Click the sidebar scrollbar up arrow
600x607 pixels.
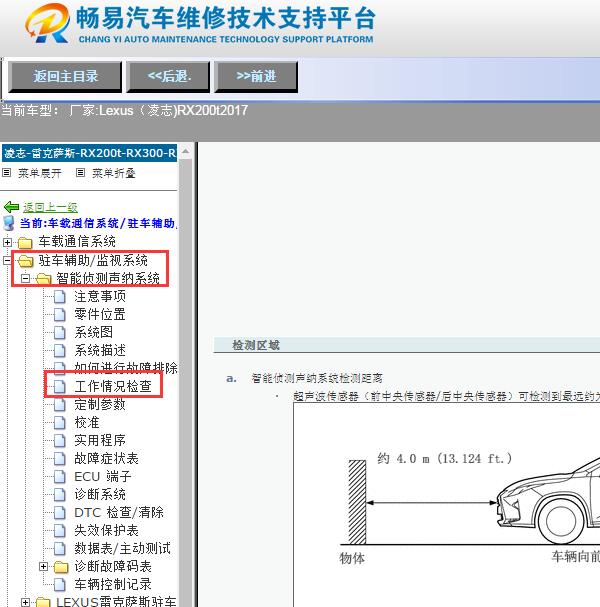coord(185,151)
